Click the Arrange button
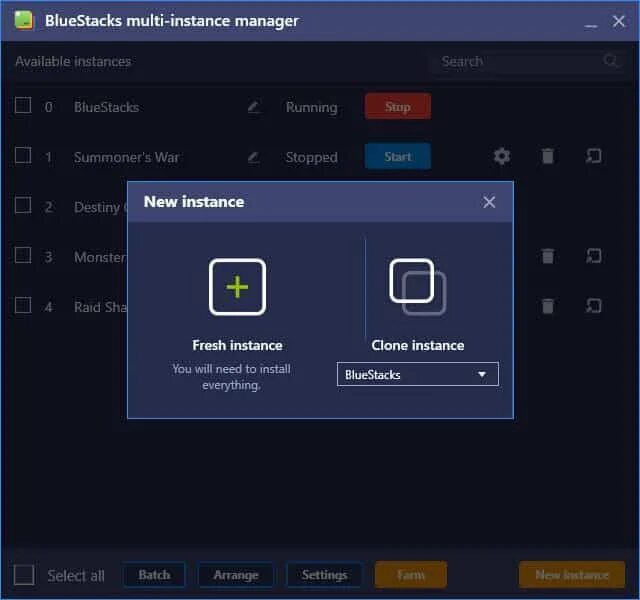The image size is (640, 600). pos(236,575)
